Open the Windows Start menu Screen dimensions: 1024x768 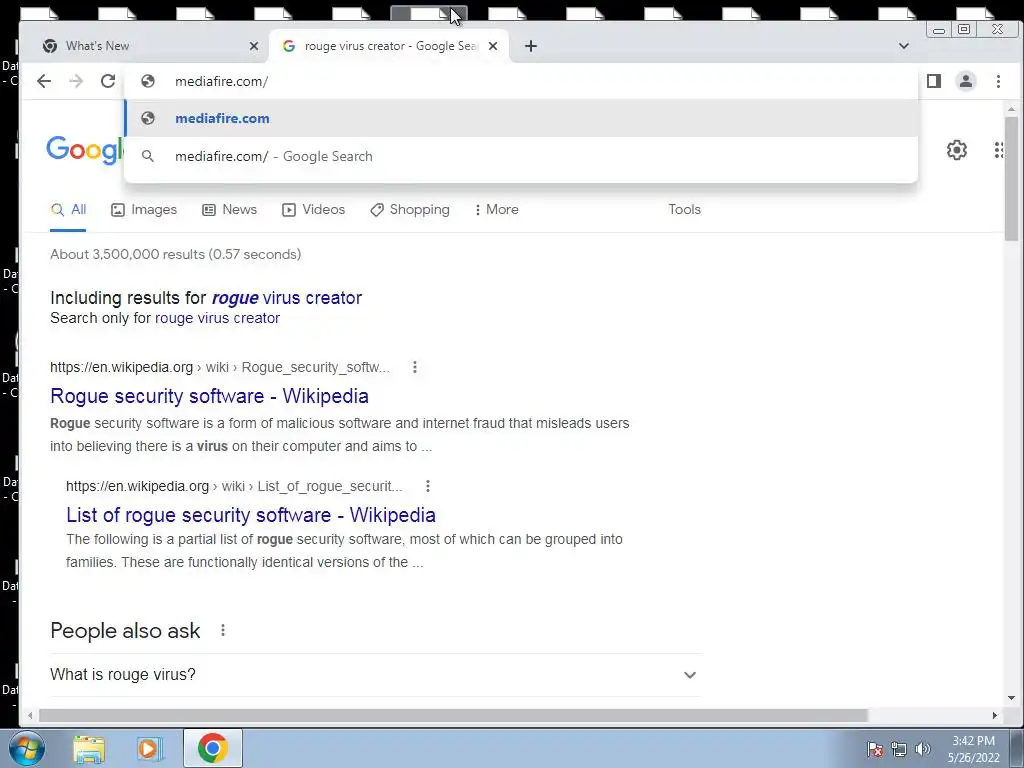pos(27,748)
